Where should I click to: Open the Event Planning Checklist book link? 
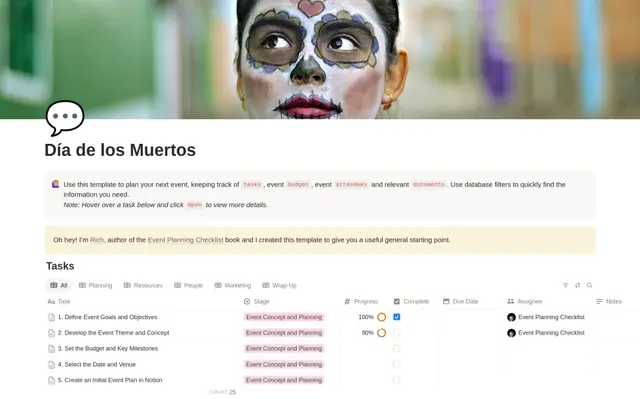[185, 240]
